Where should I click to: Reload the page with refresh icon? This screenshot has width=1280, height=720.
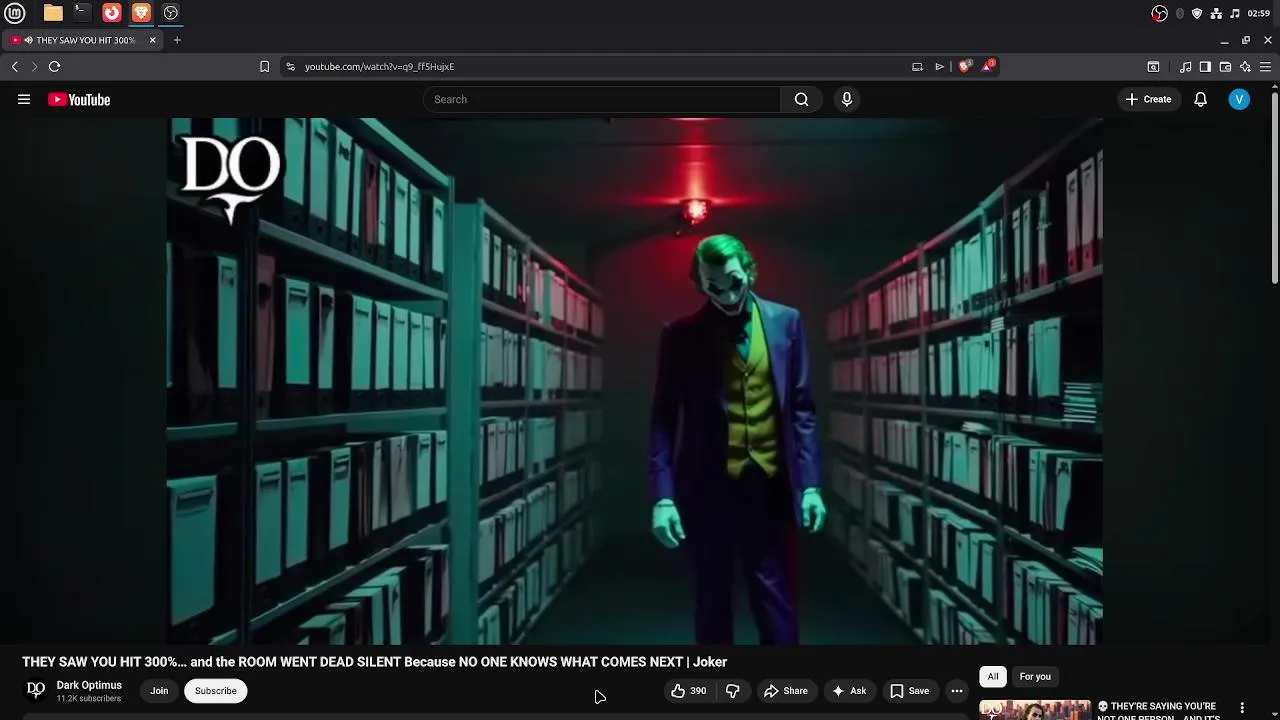[54, 66]
